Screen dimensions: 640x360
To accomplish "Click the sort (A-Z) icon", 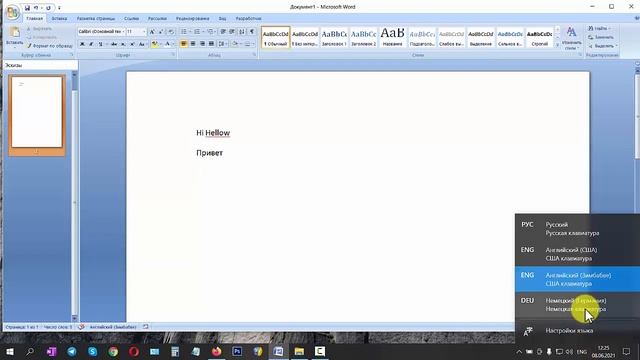I will point(242,31).
